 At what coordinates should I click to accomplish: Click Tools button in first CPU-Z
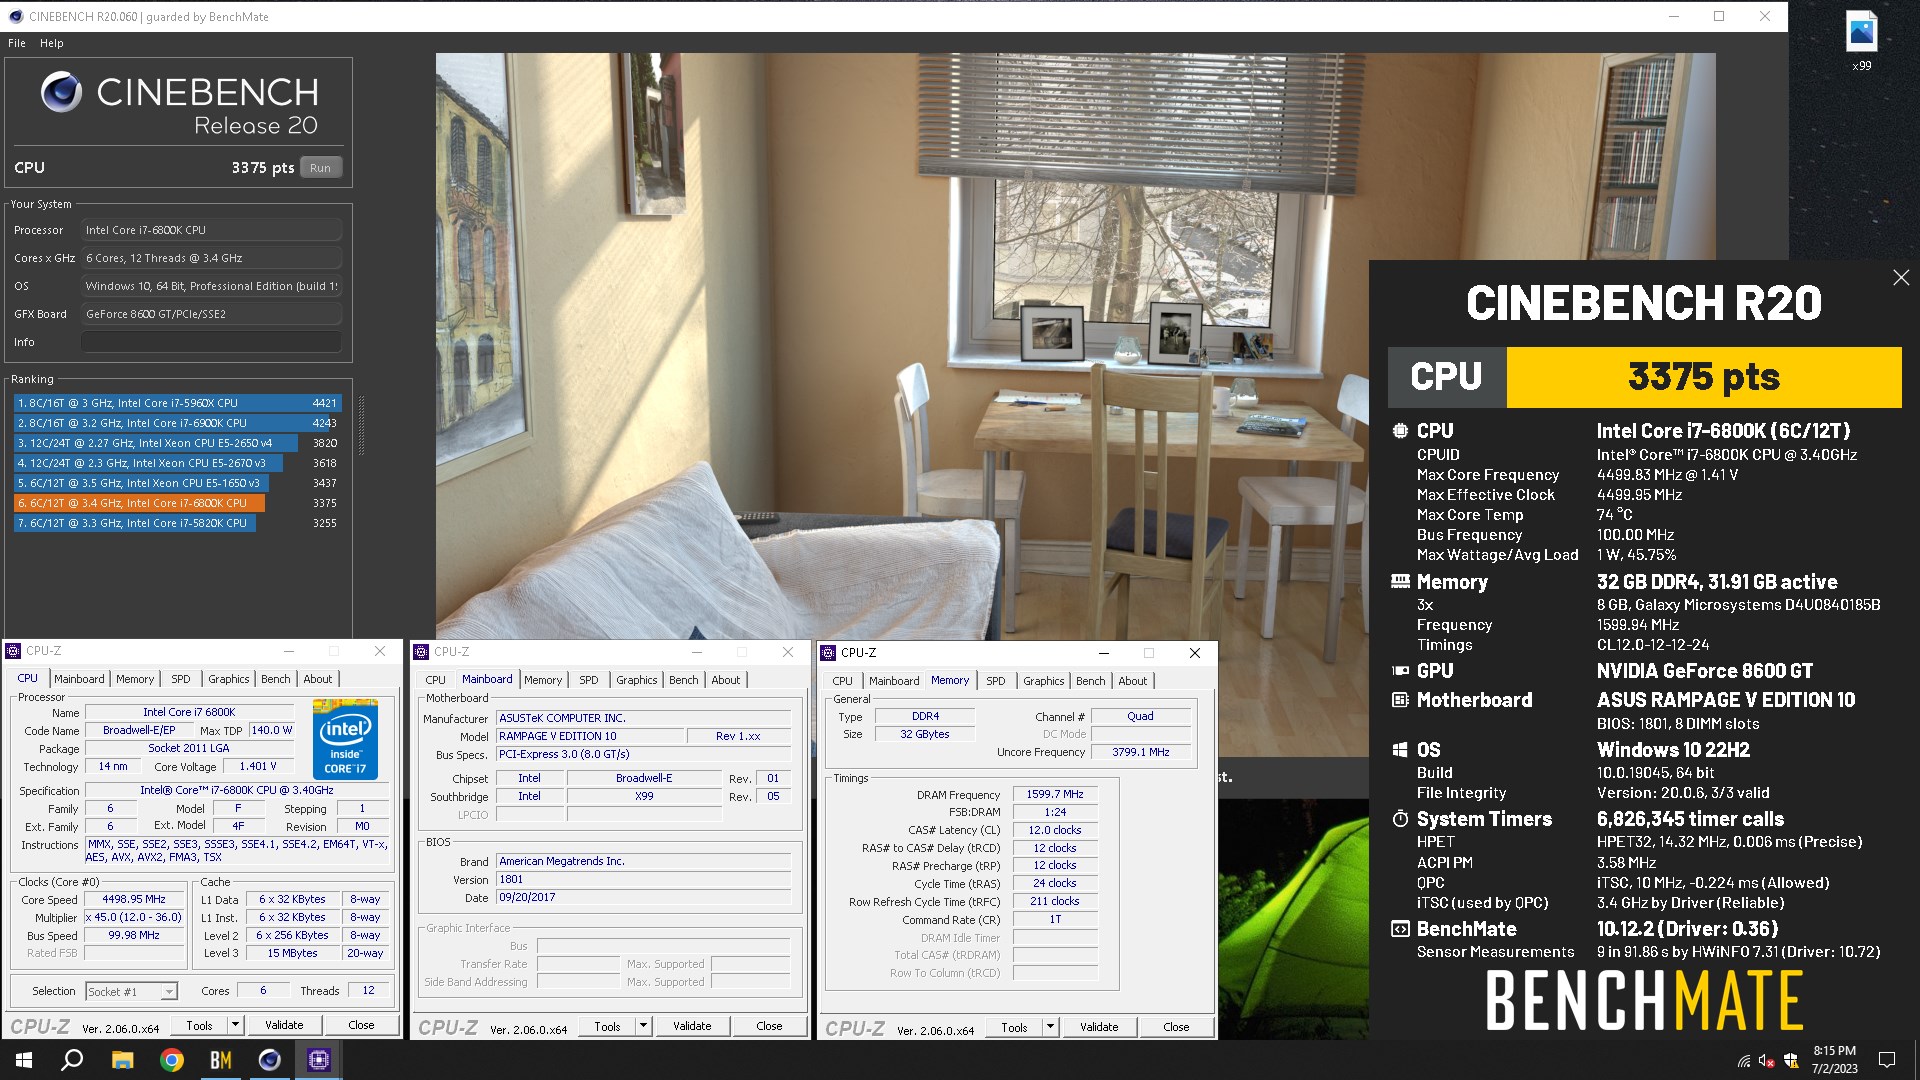pyautogui.click(x=199, y=1025)
